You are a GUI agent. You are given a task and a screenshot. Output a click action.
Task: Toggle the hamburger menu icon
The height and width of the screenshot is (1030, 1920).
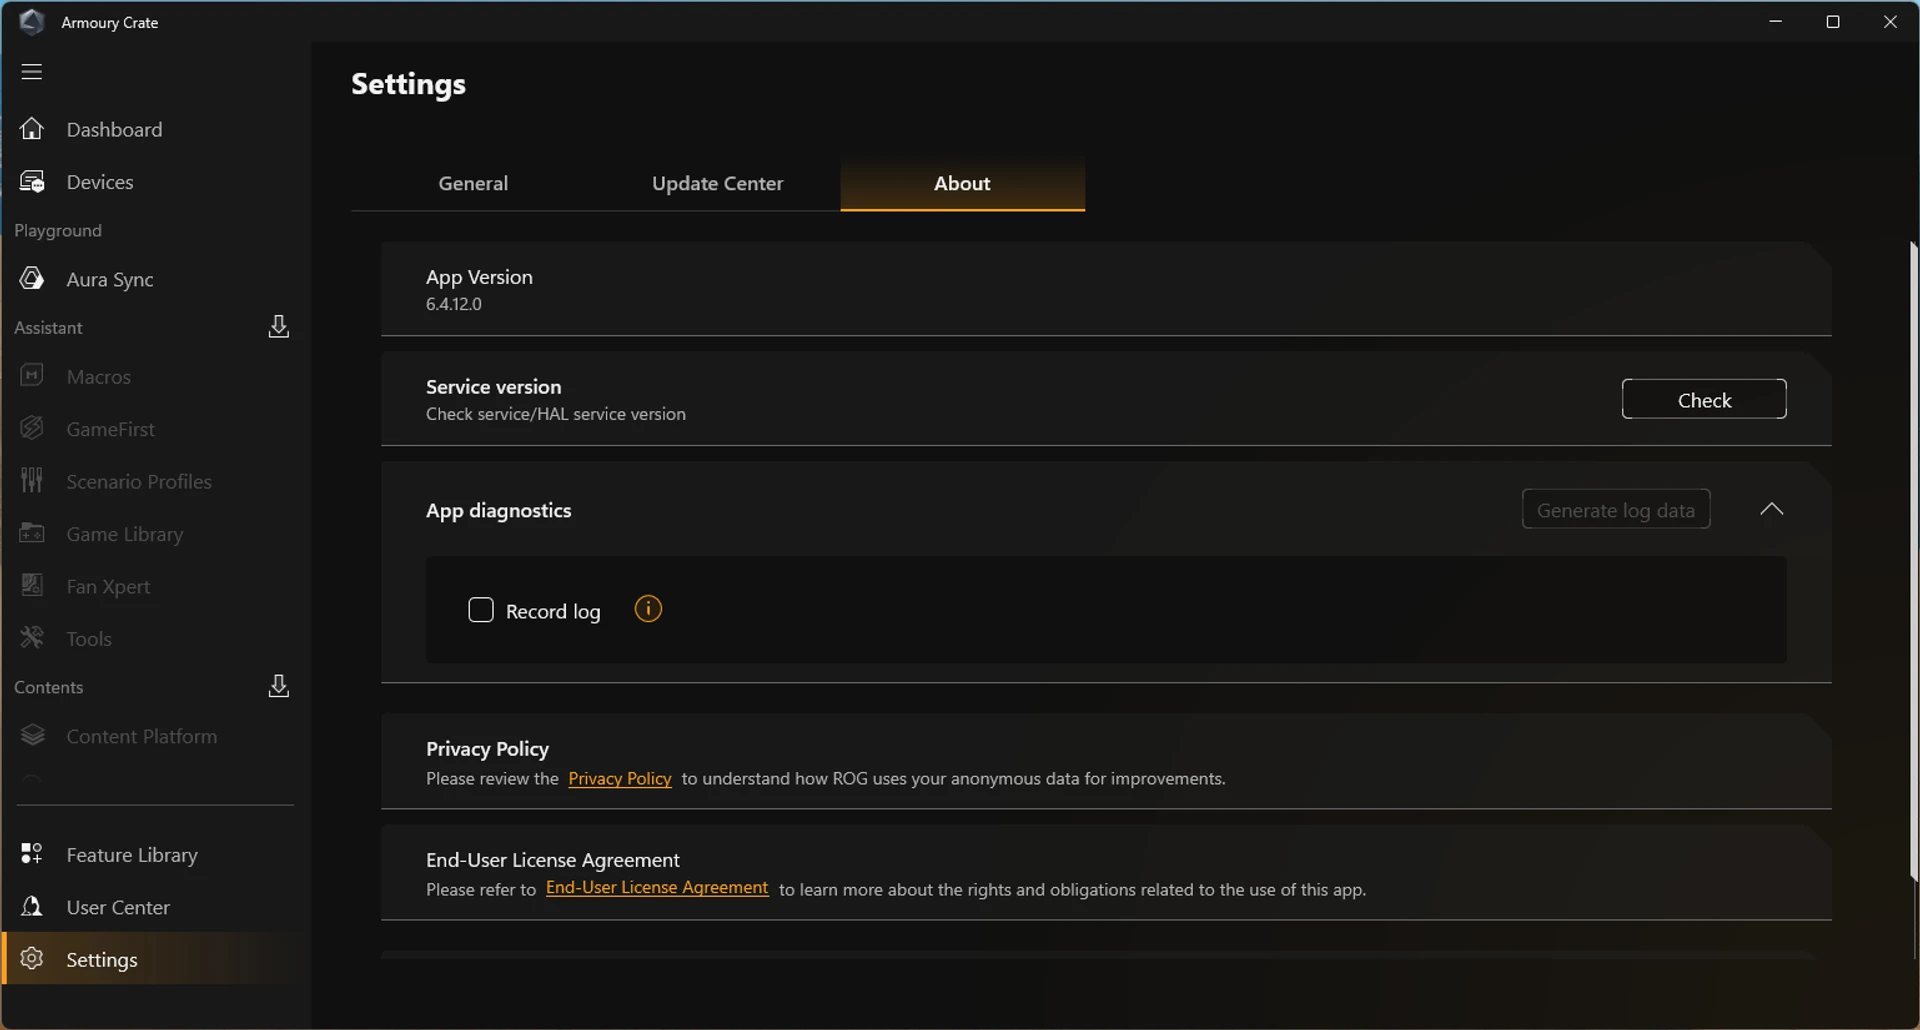pyautogui.click(x=32, y=71)
